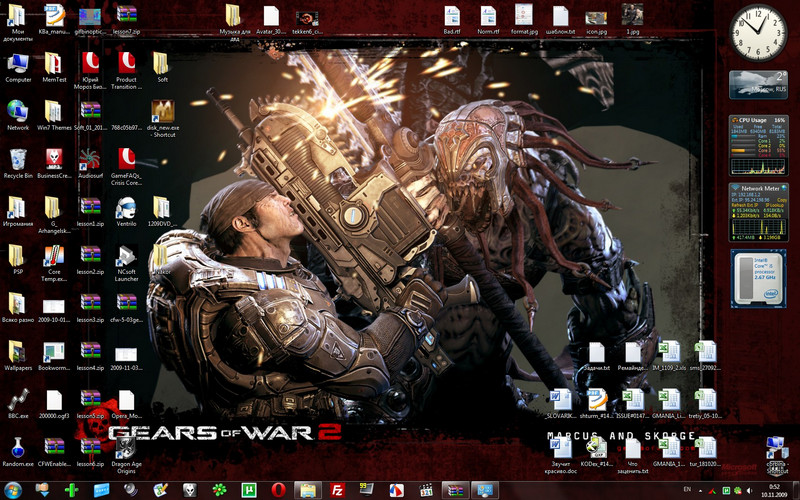The height and width of the screenshot is (500, 800).
Task: Select the lesson4.zip archive icon
Action: (x=90, y=356)
